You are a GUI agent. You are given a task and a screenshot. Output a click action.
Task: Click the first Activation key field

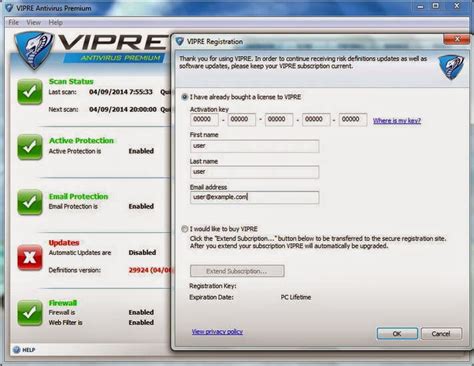204,120
